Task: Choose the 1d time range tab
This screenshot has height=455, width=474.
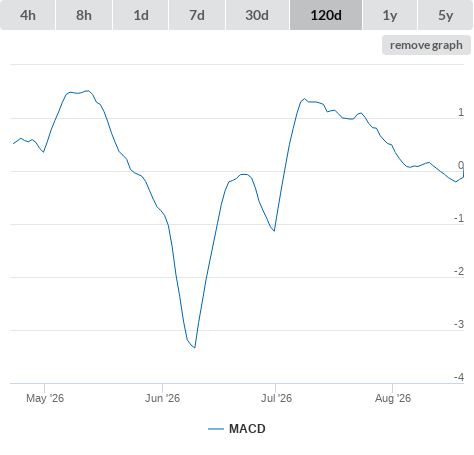Action: point(141,15)
